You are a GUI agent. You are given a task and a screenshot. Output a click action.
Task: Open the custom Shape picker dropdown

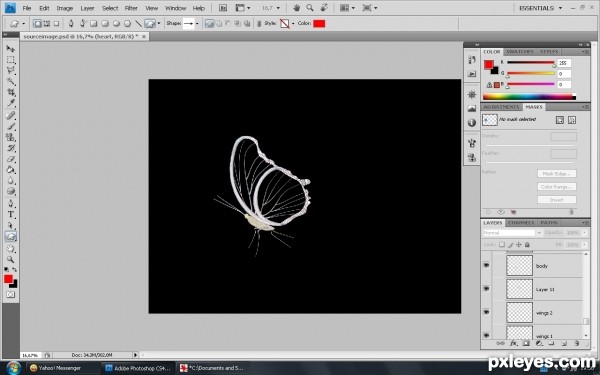tap(197, 24)
